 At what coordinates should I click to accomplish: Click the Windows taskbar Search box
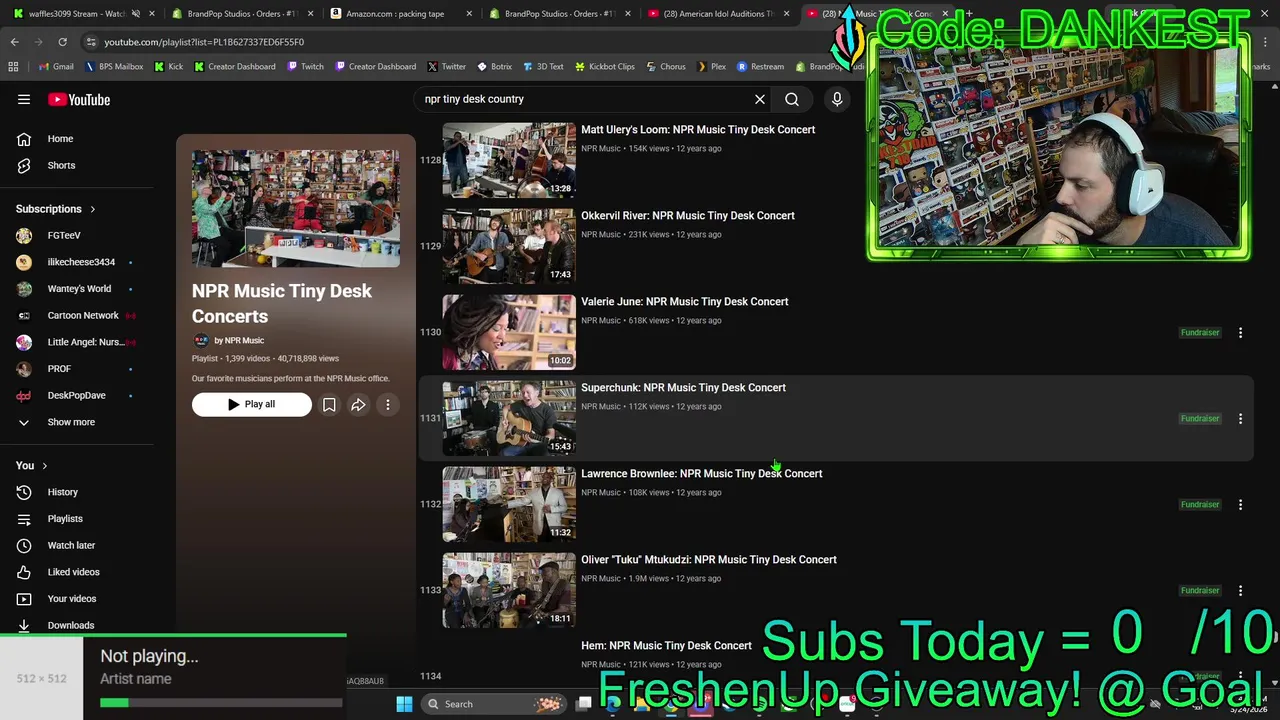pyautogui.click(x=492, y=704)
